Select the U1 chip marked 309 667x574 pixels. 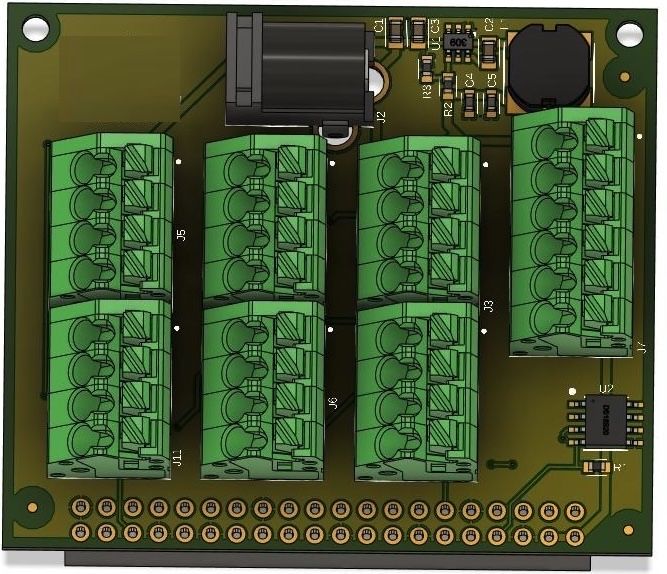[458, 43]
